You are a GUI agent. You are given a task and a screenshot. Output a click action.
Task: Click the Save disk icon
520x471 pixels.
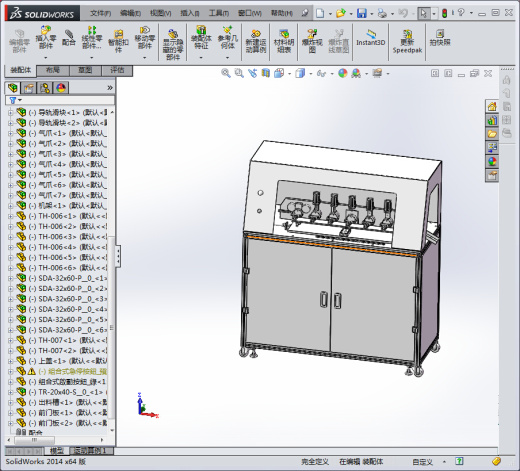tap(362, 13)
